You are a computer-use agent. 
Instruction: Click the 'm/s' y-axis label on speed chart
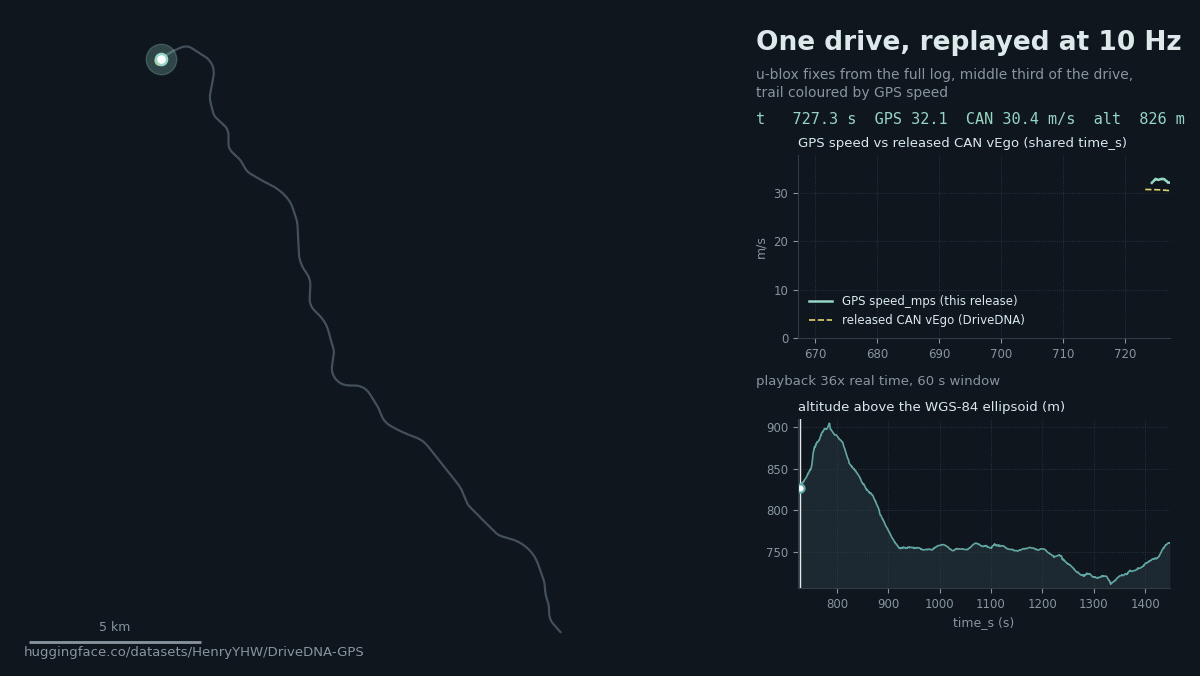[x=761, y=248]
